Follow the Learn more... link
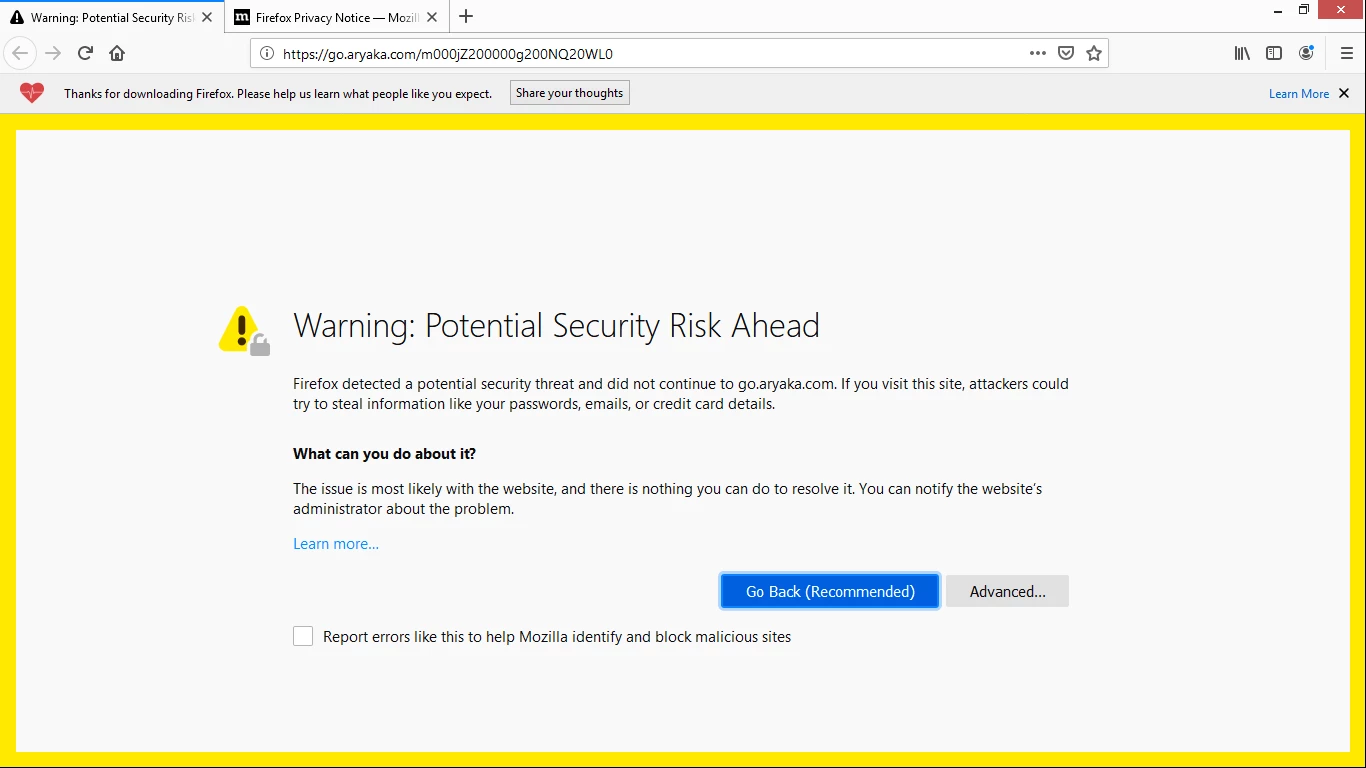The image size is (1366, 768). tap(336, 544)
